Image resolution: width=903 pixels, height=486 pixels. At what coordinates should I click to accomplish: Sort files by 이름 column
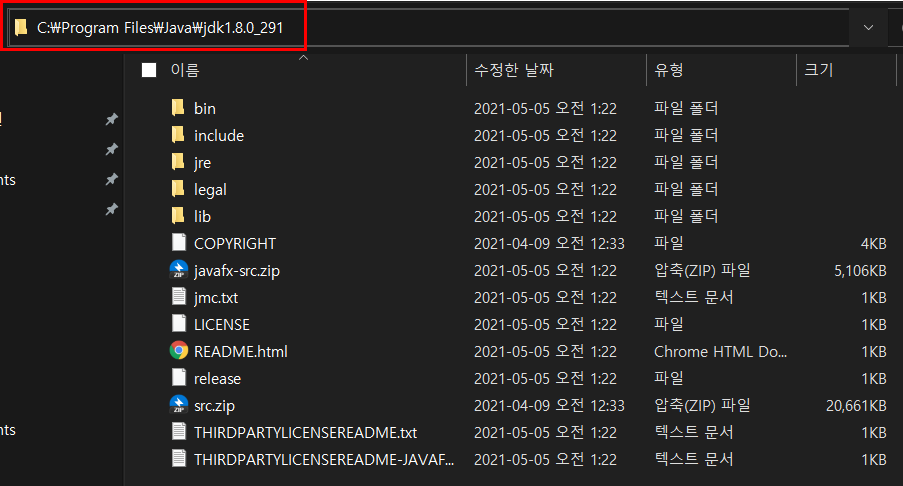point(185,70)
